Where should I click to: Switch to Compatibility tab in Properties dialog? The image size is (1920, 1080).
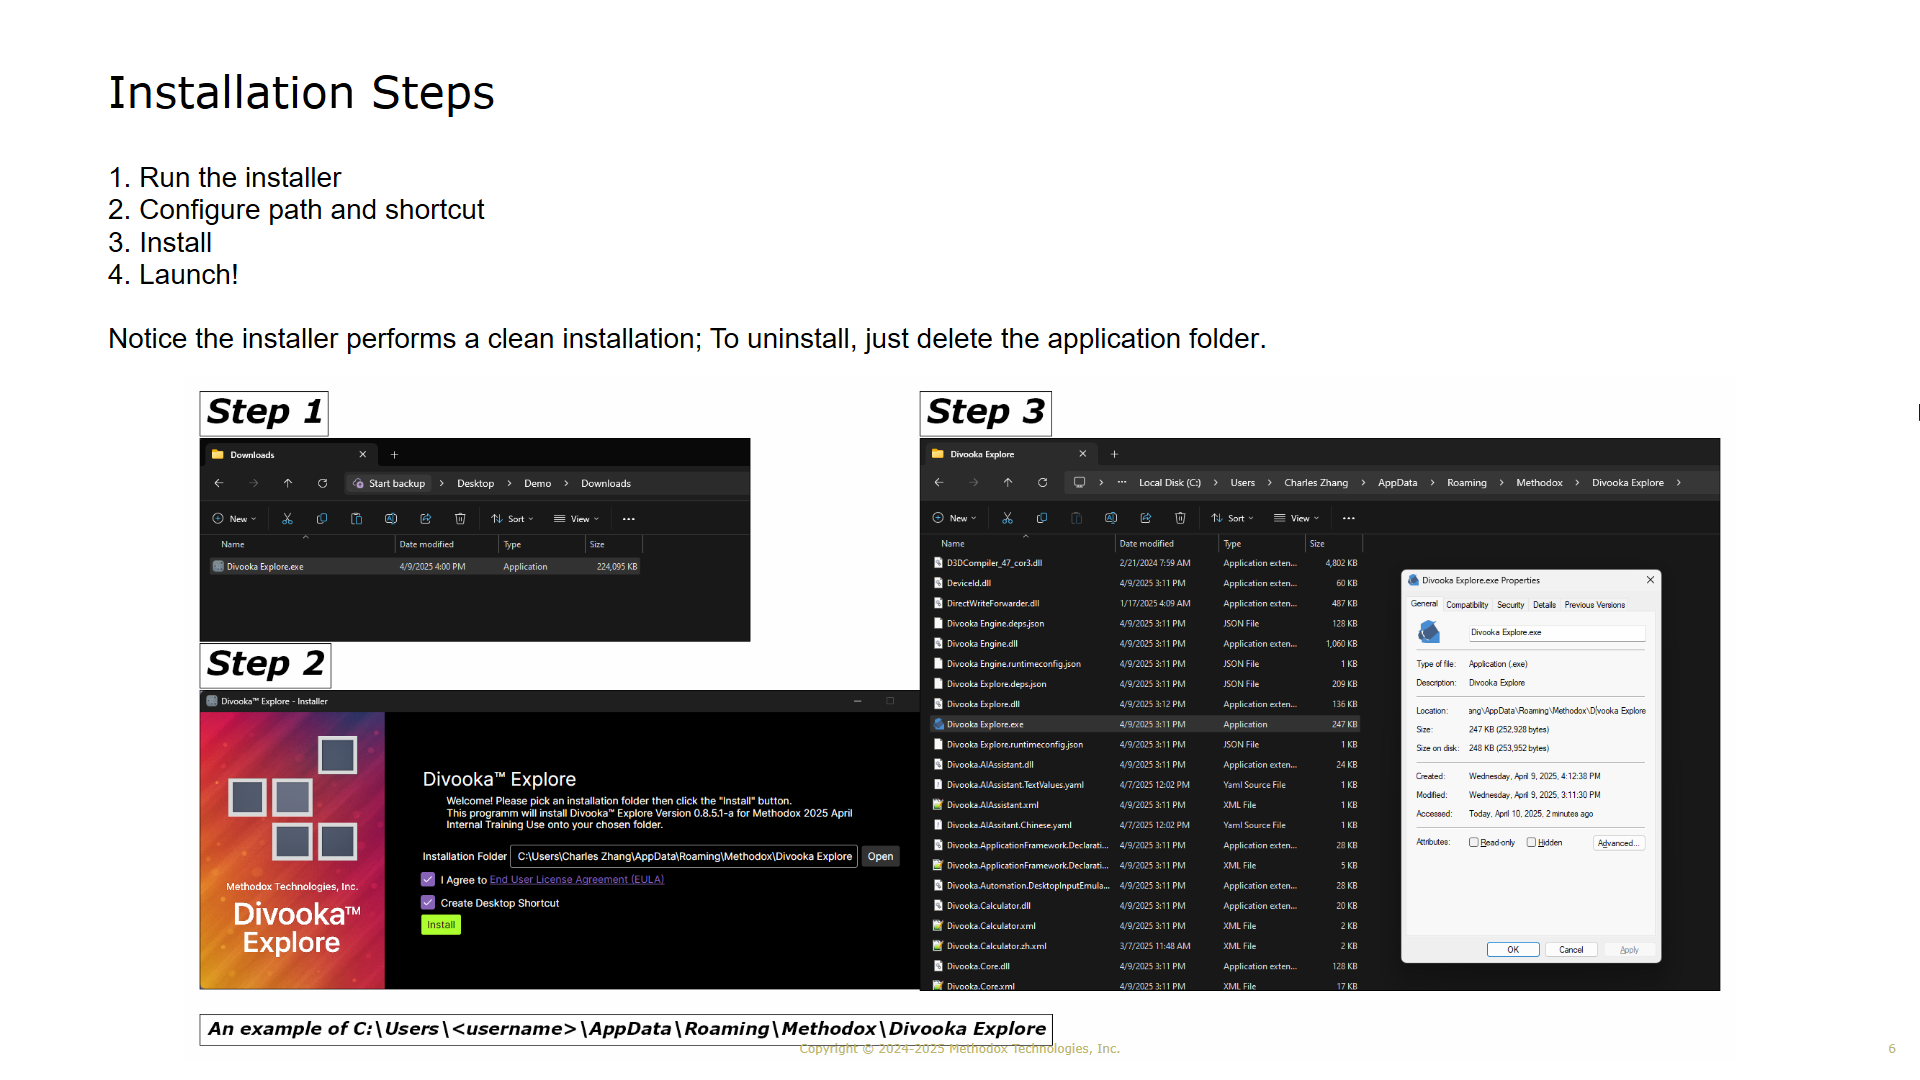[1467, 605]
